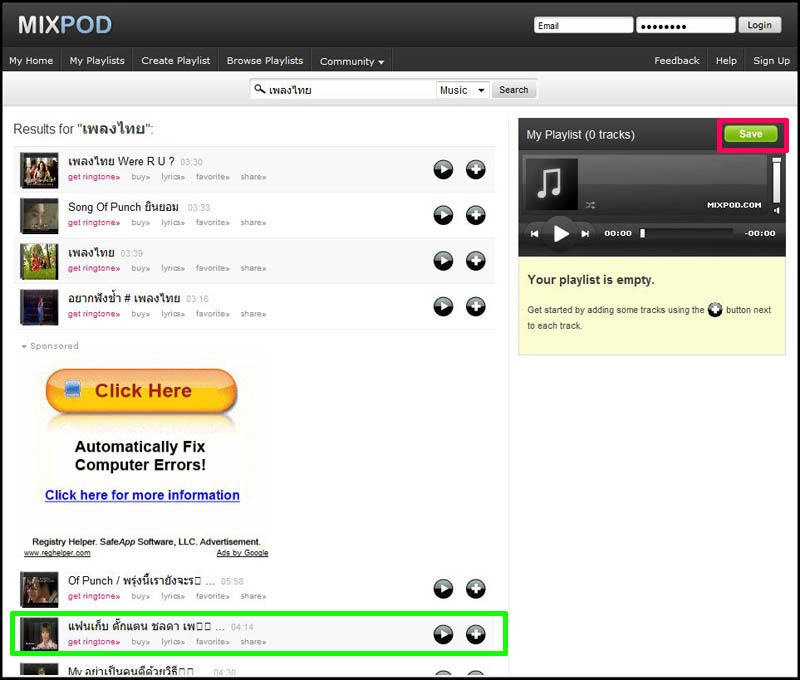Viewport: 800px width, 680px height.
Task: Mute the player with the speaker icon
Action: [777, 210]
